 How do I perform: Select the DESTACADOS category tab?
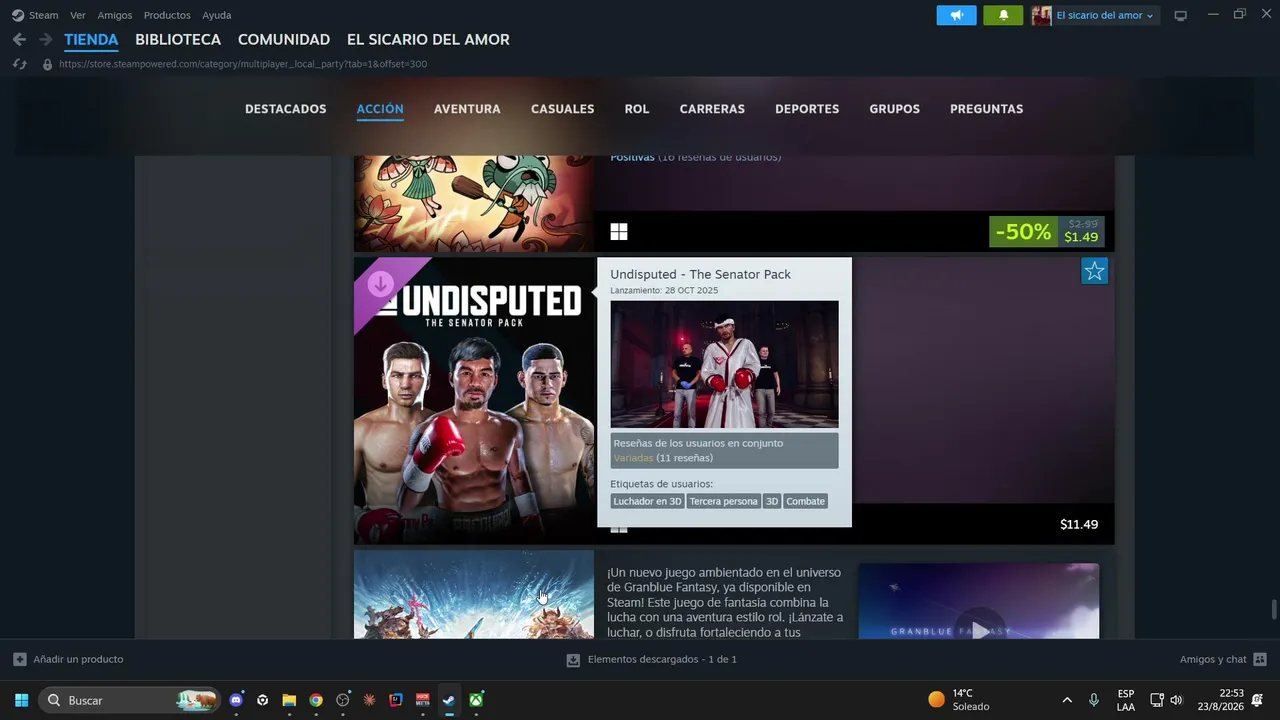point(286,109)
